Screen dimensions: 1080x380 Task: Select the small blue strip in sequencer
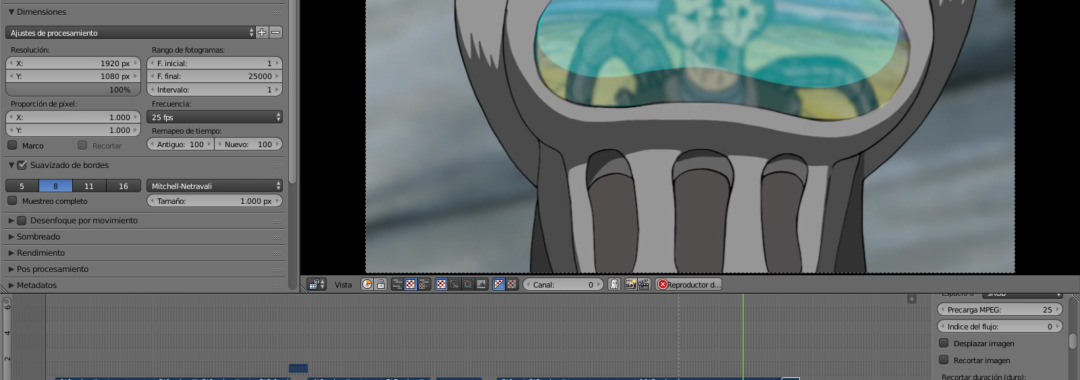click(298, 368)
